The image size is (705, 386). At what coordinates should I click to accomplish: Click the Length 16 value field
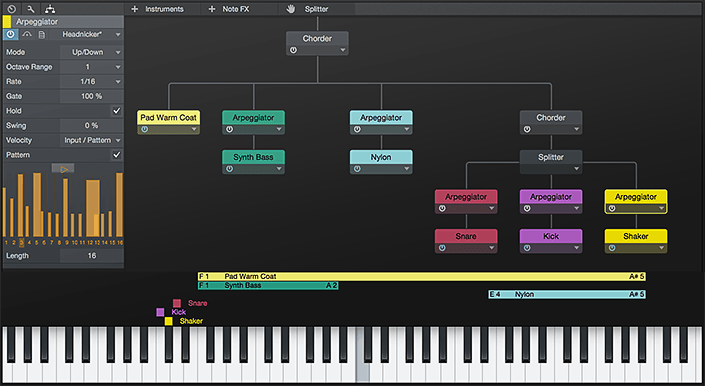point(92,256)
